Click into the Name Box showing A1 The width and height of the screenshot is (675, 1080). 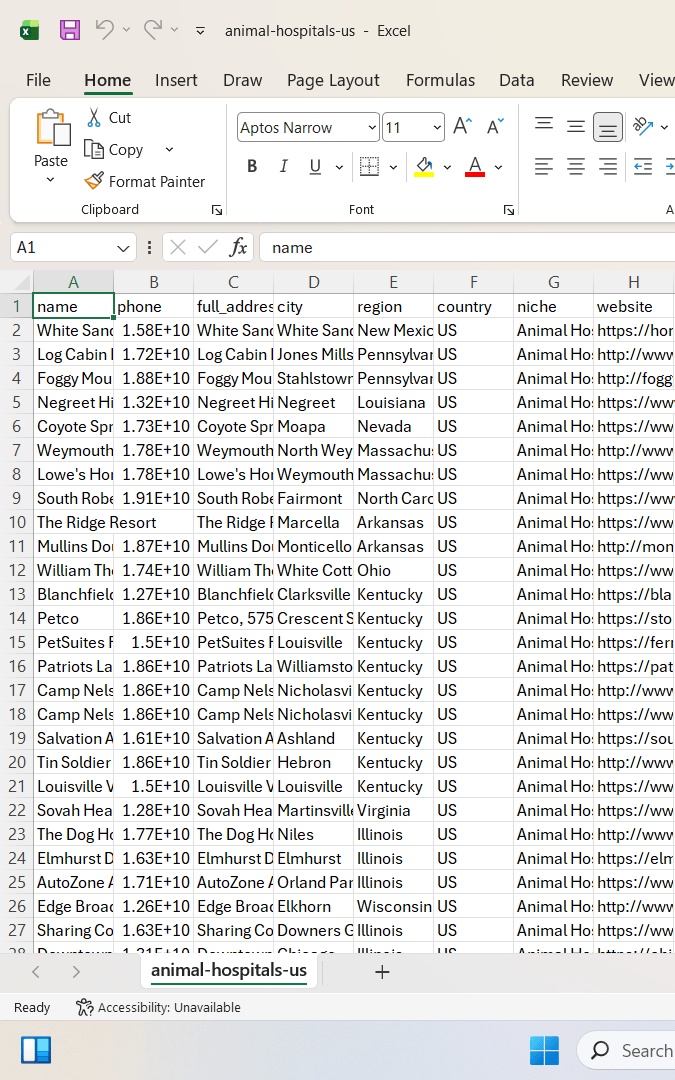click(62, 247)
